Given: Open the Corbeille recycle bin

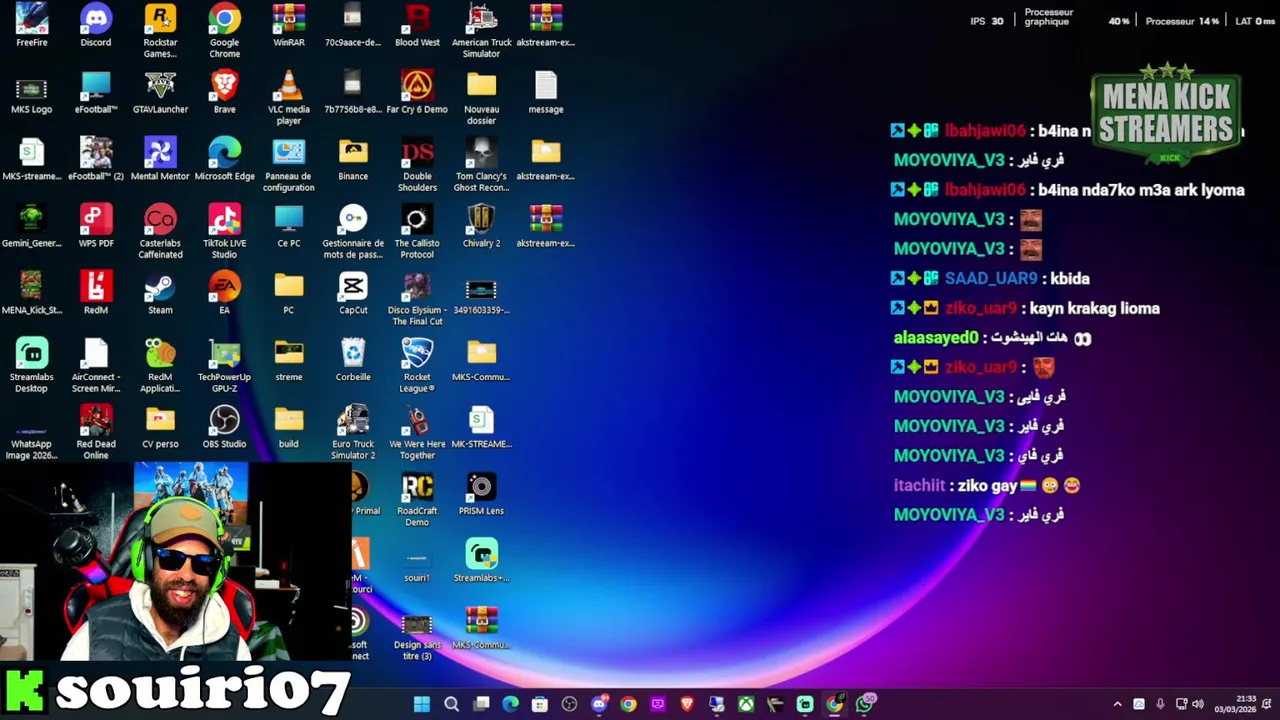Looking at the screenshot, I should (353, 360).
